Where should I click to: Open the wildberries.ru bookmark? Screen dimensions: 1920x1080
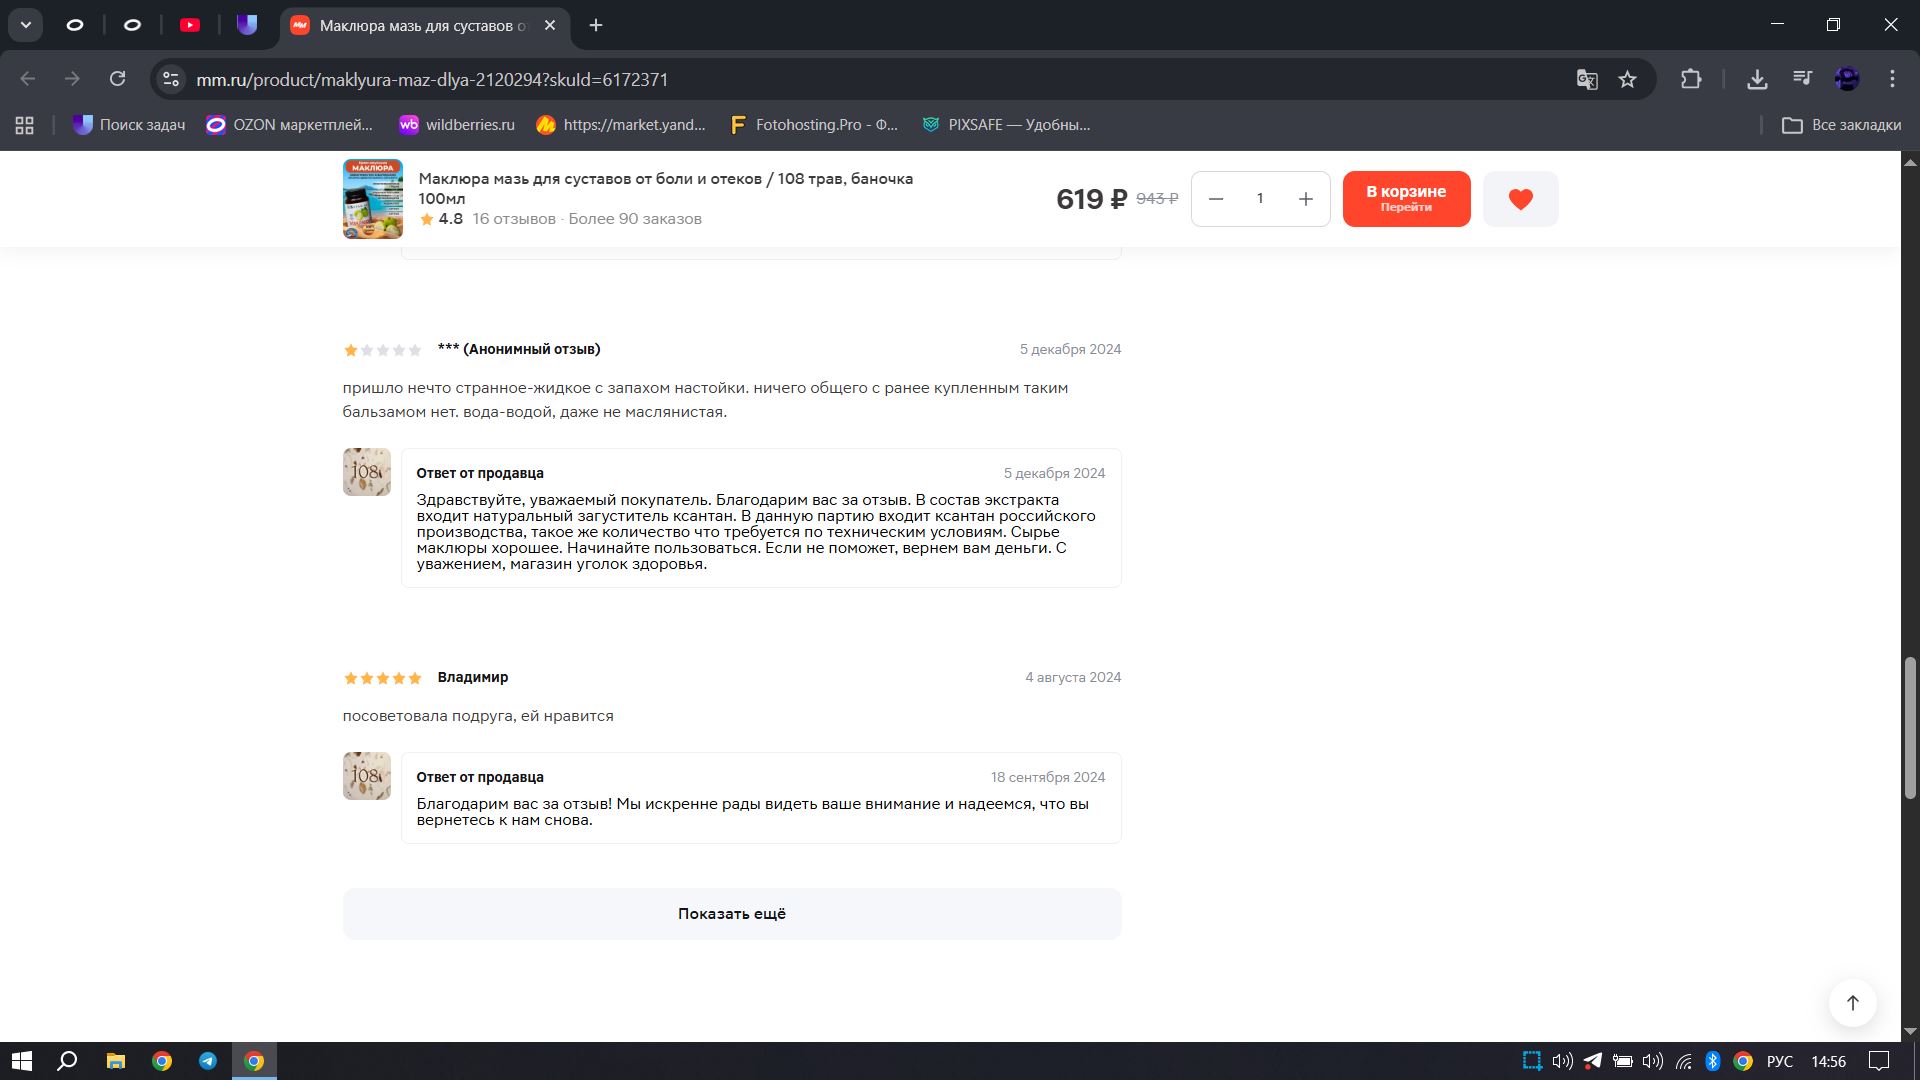coord(456,125)
